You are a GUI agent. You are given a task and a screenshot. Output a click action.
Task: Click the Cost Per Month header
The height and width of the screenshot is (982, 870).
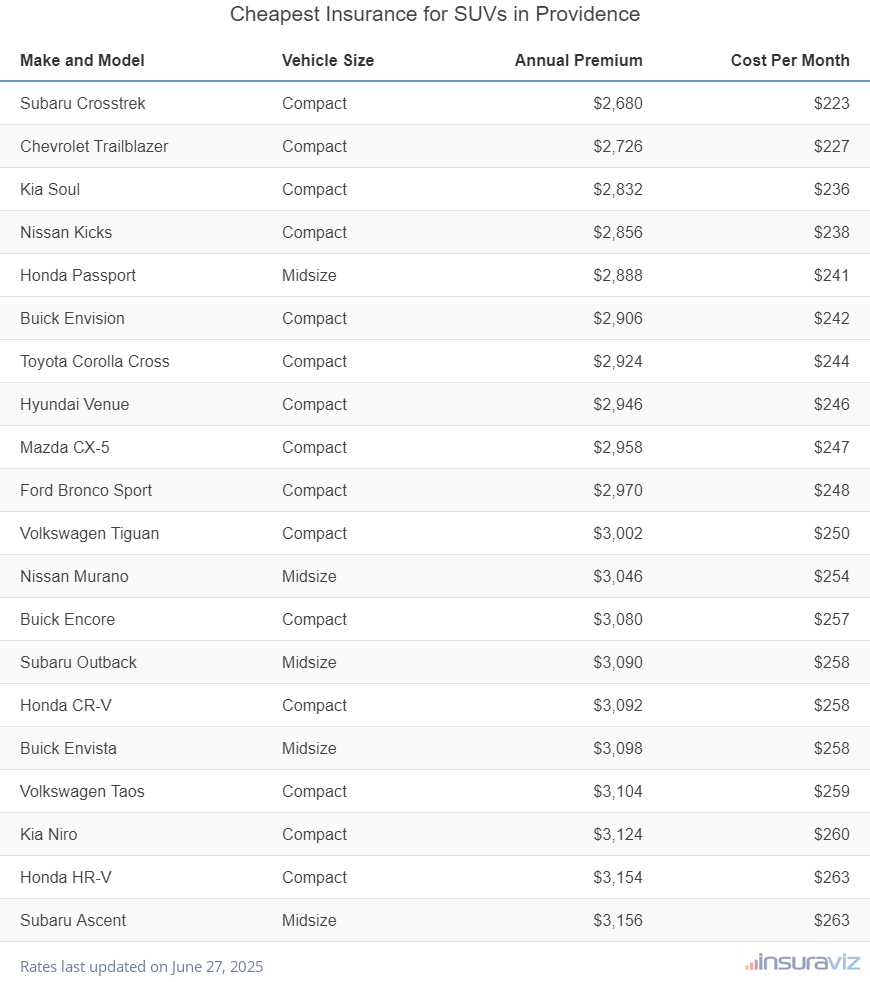click(x=789, y=60)
